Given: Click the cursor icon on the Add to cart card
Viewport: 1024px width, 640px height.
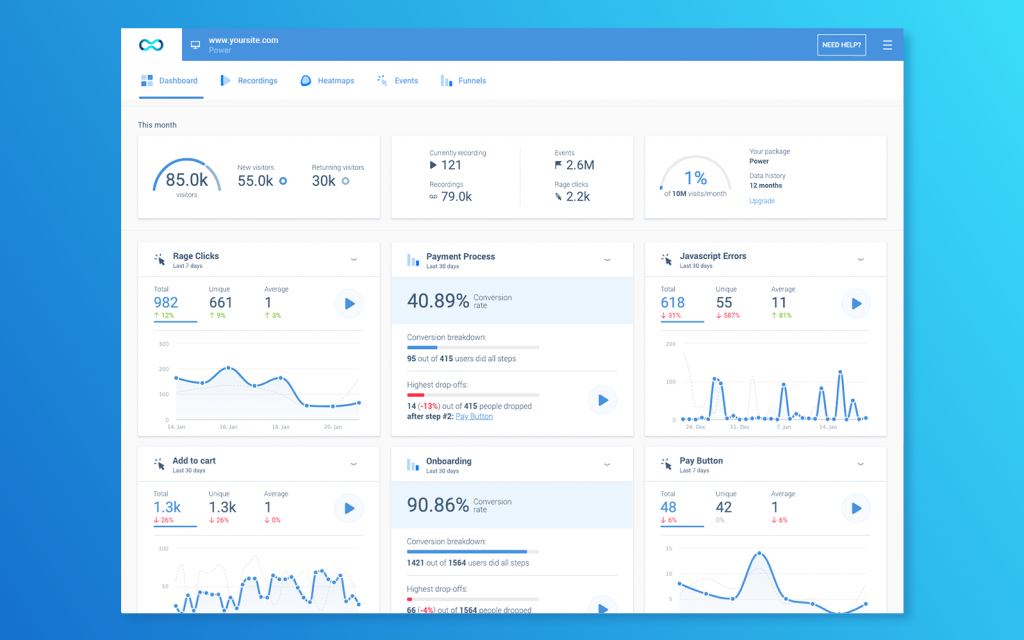Looking at the screenshot, I should (159, 463).
